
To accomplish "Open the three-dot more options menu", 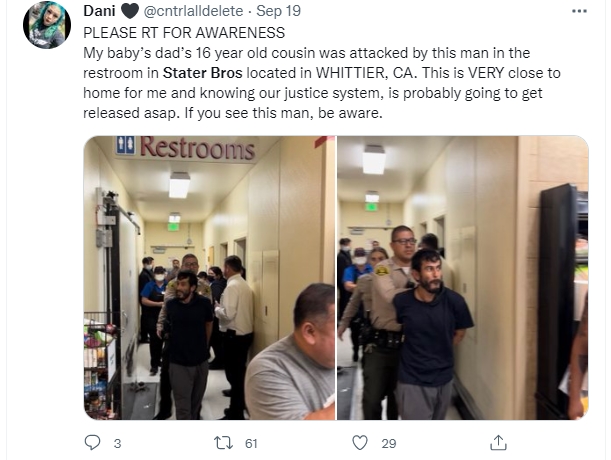I will pos(579,11).
